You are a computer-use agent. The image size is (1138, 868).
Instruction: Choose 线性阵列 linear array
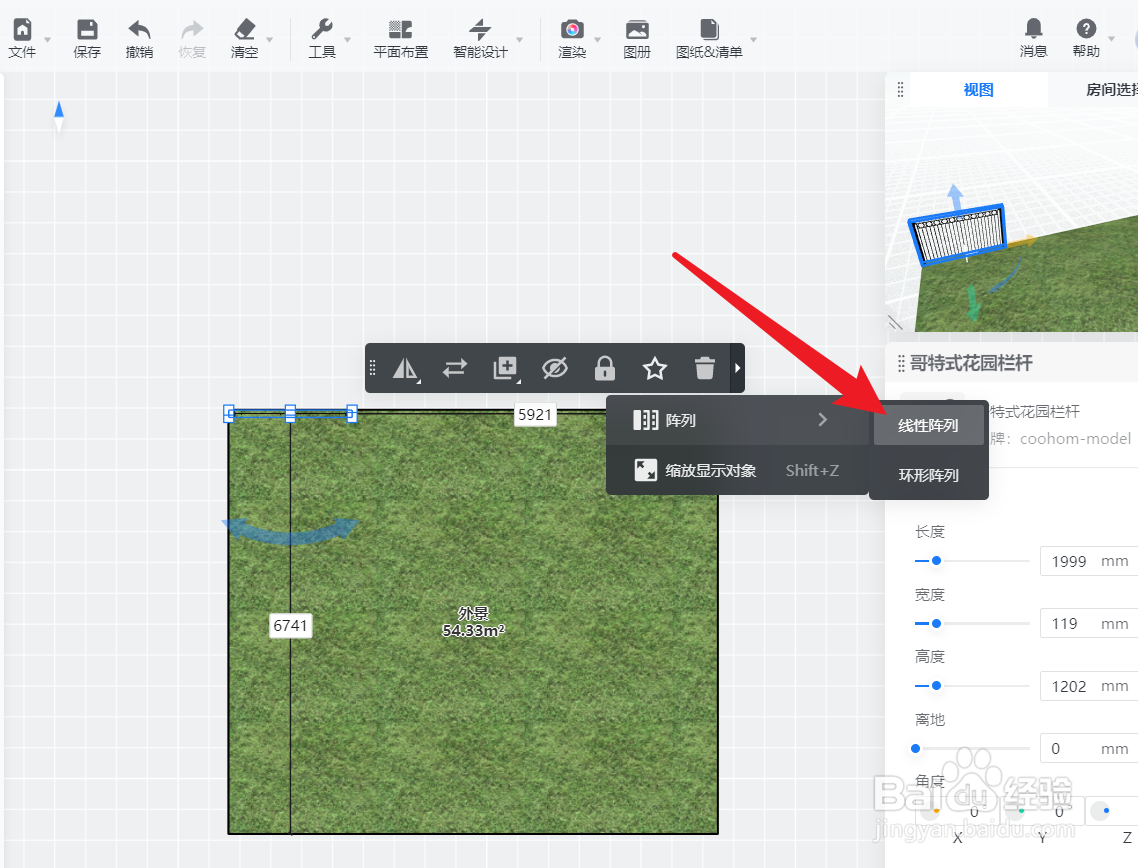[x=928, y=425]
